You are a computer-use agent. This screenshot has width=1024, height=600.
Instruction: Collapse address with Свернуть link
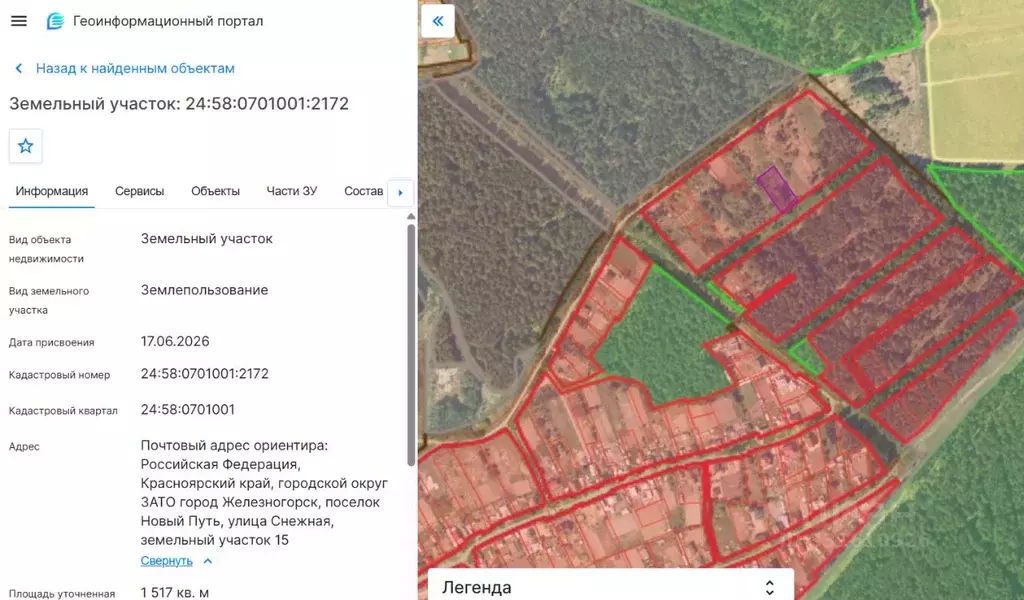point(167,561)
